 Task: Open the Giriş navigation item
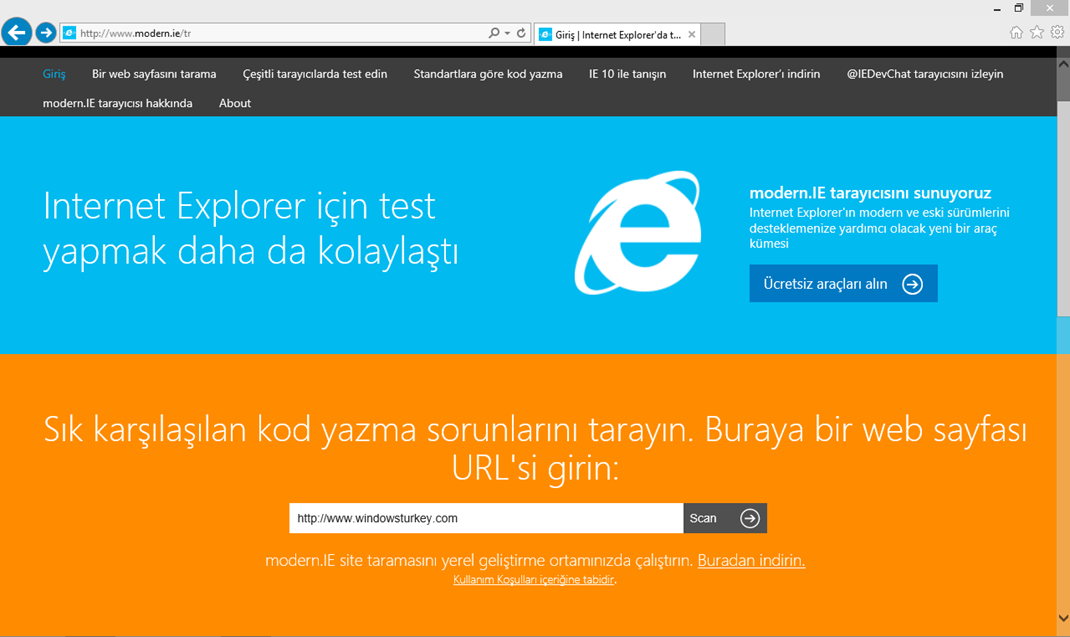[x=54, y=74]
